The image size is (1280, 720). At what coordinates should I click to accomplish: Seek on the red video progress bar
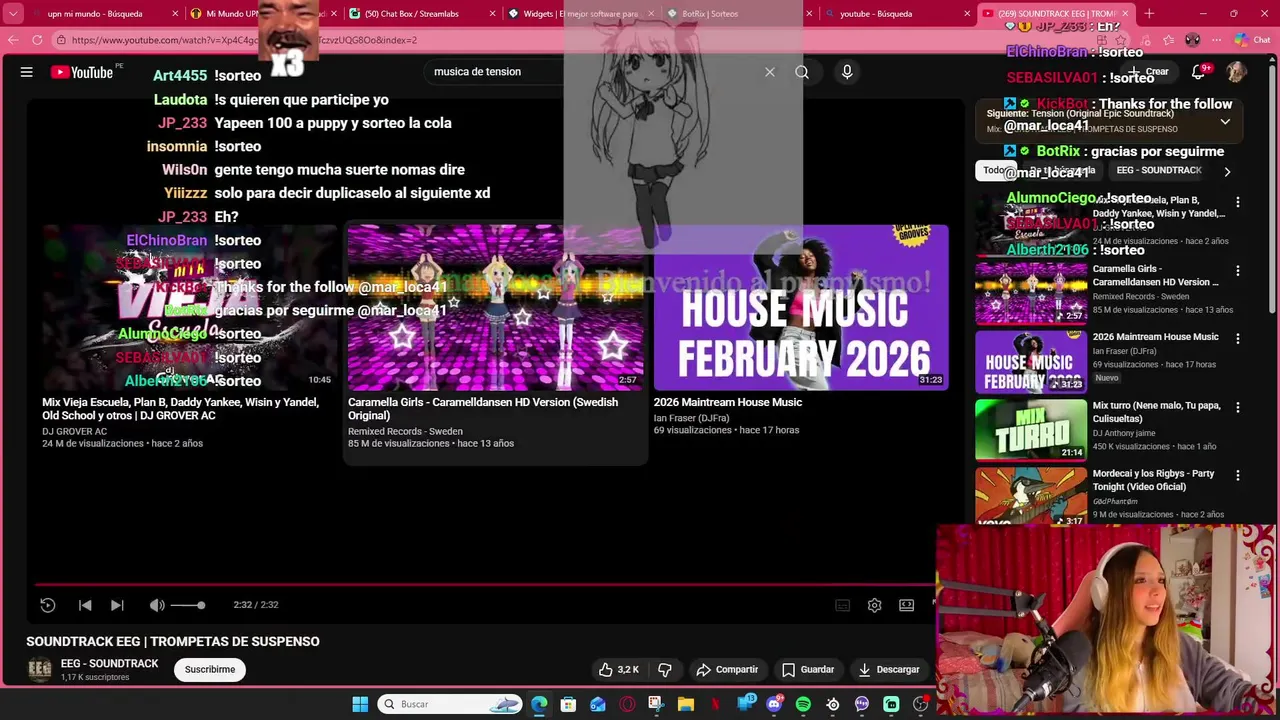click(x=484, y=585)
